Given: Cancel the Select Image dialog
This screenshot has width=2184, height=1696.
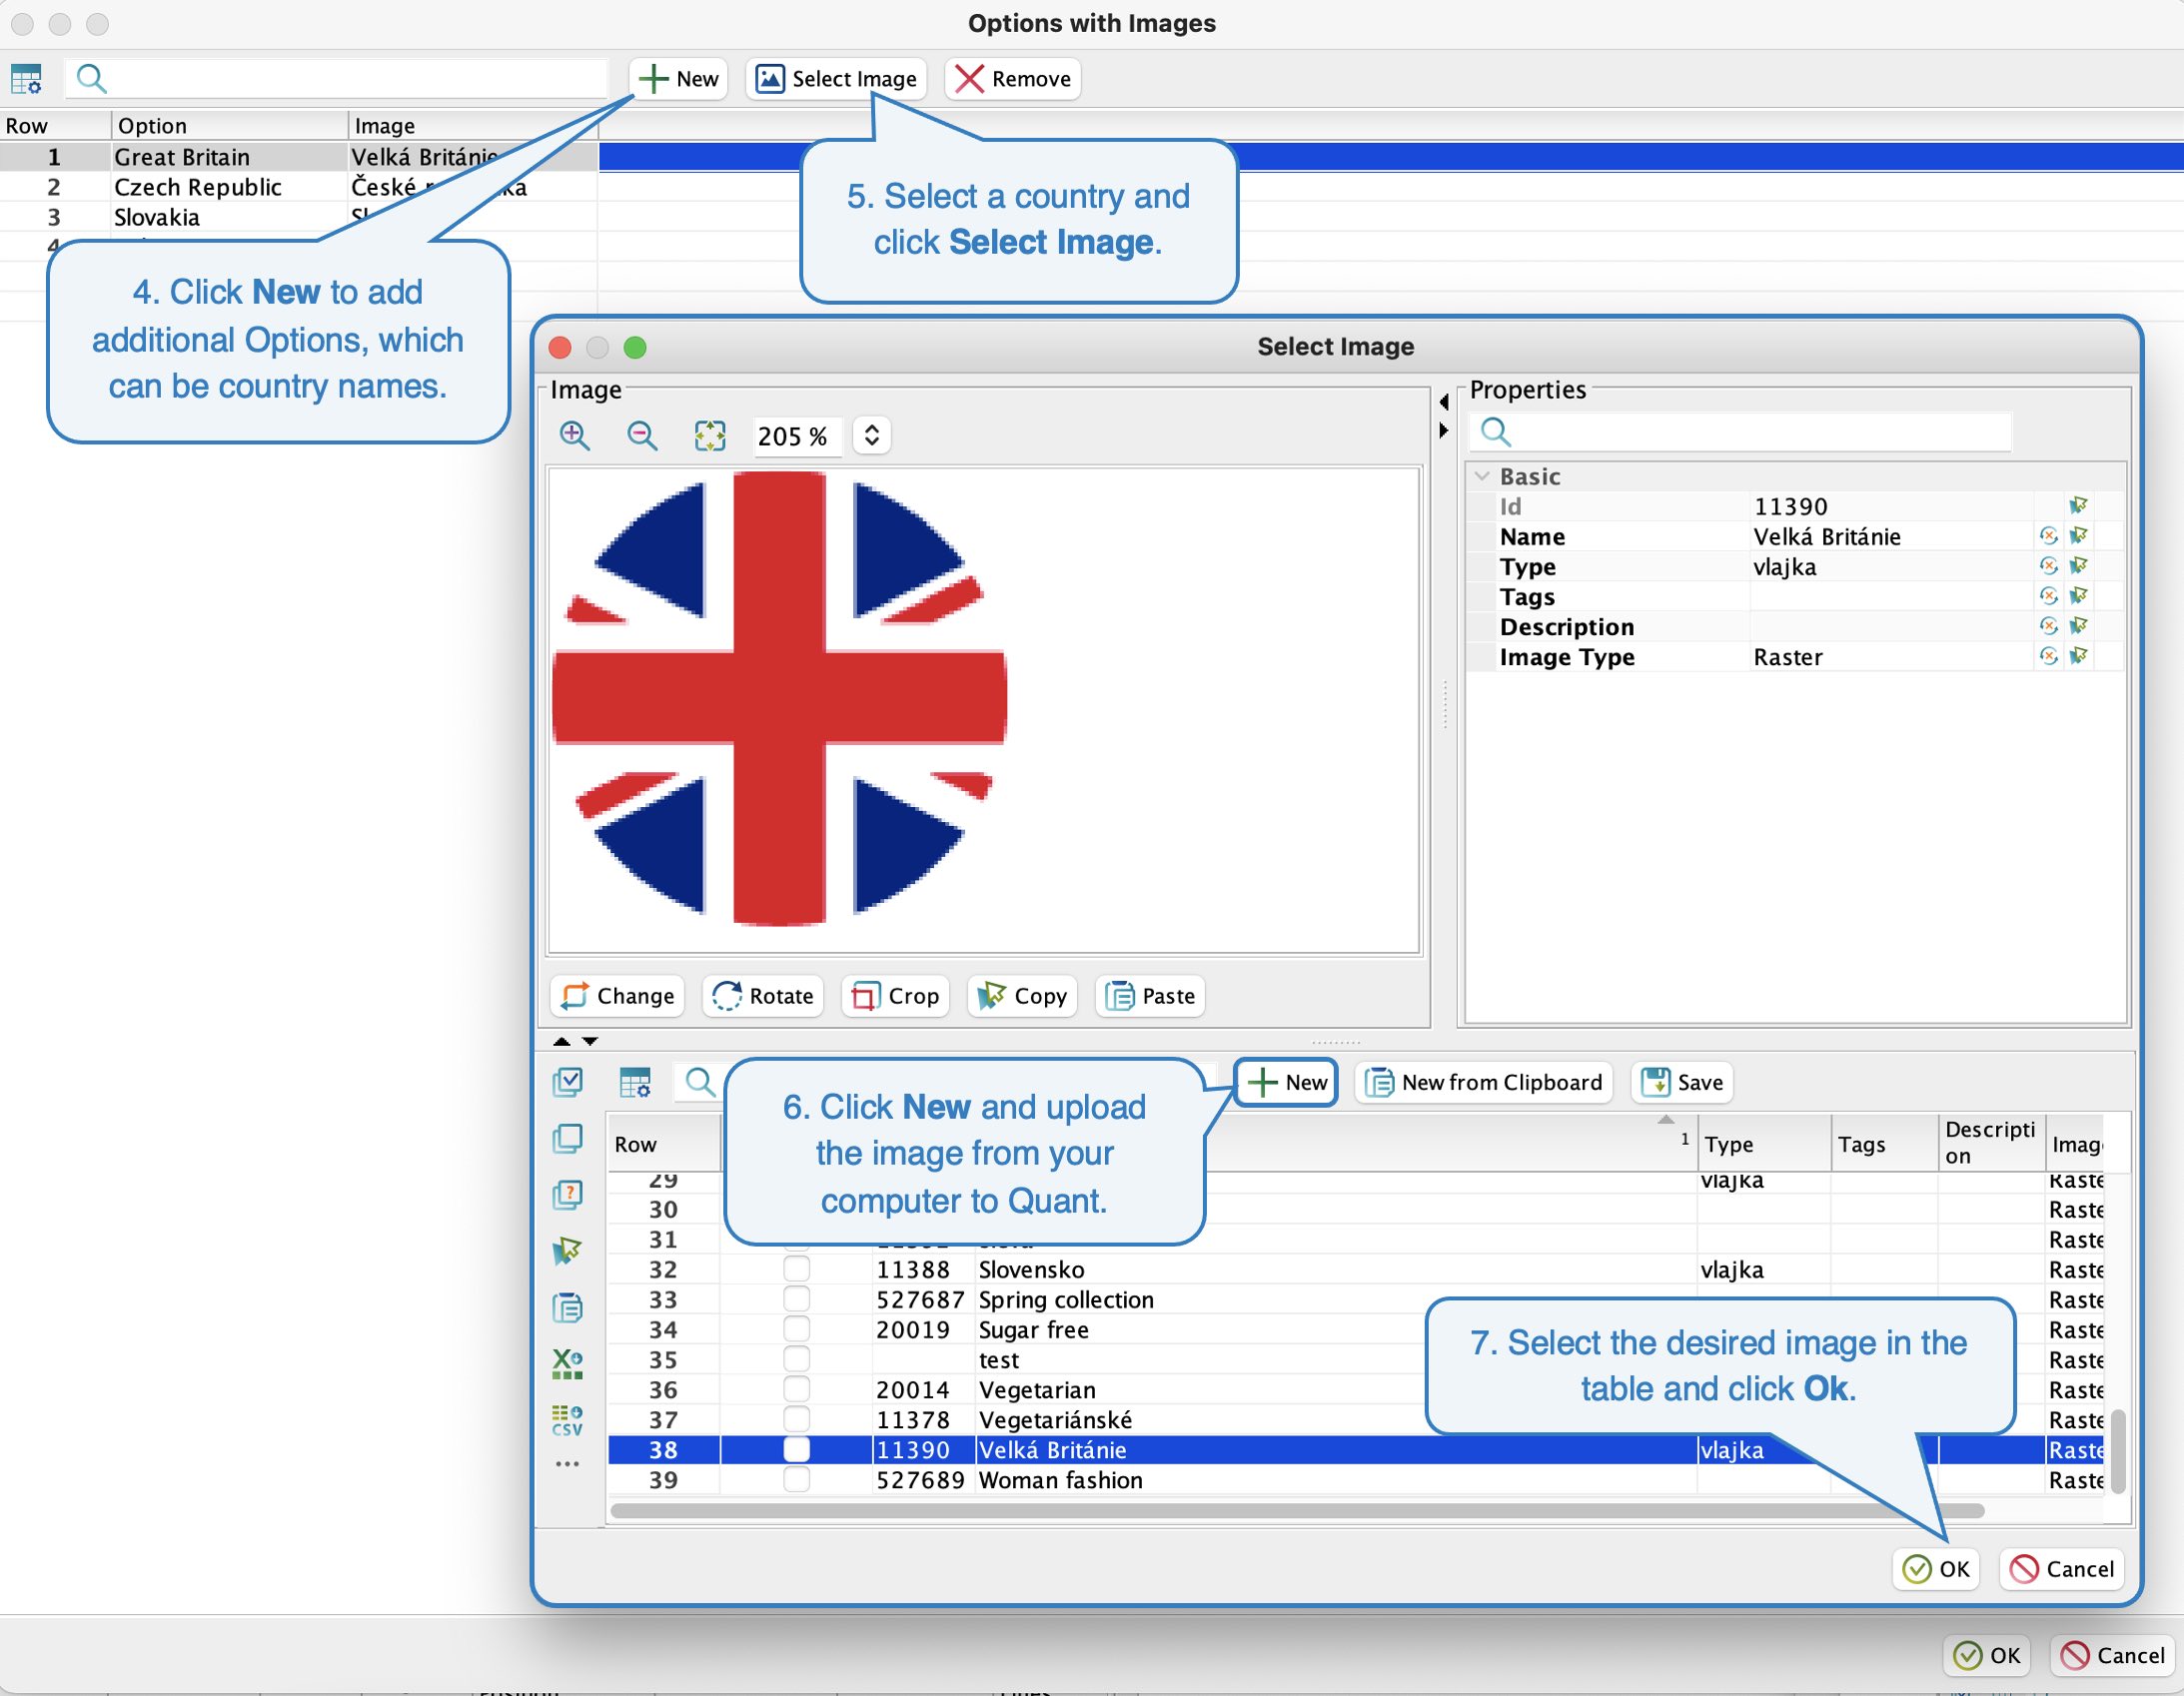Looking at the screenshot, I should coord(2062,1569).
